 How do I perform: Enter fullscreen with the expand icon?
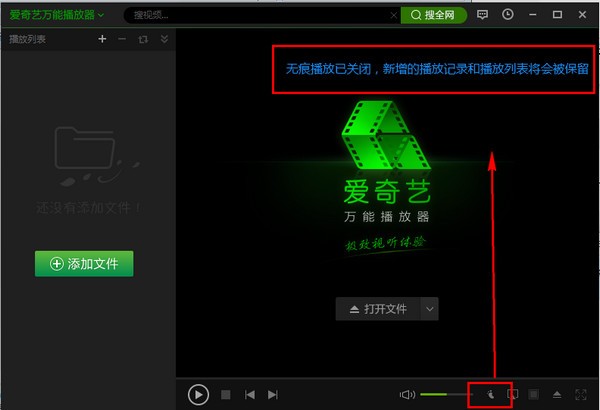click(580, 394)
